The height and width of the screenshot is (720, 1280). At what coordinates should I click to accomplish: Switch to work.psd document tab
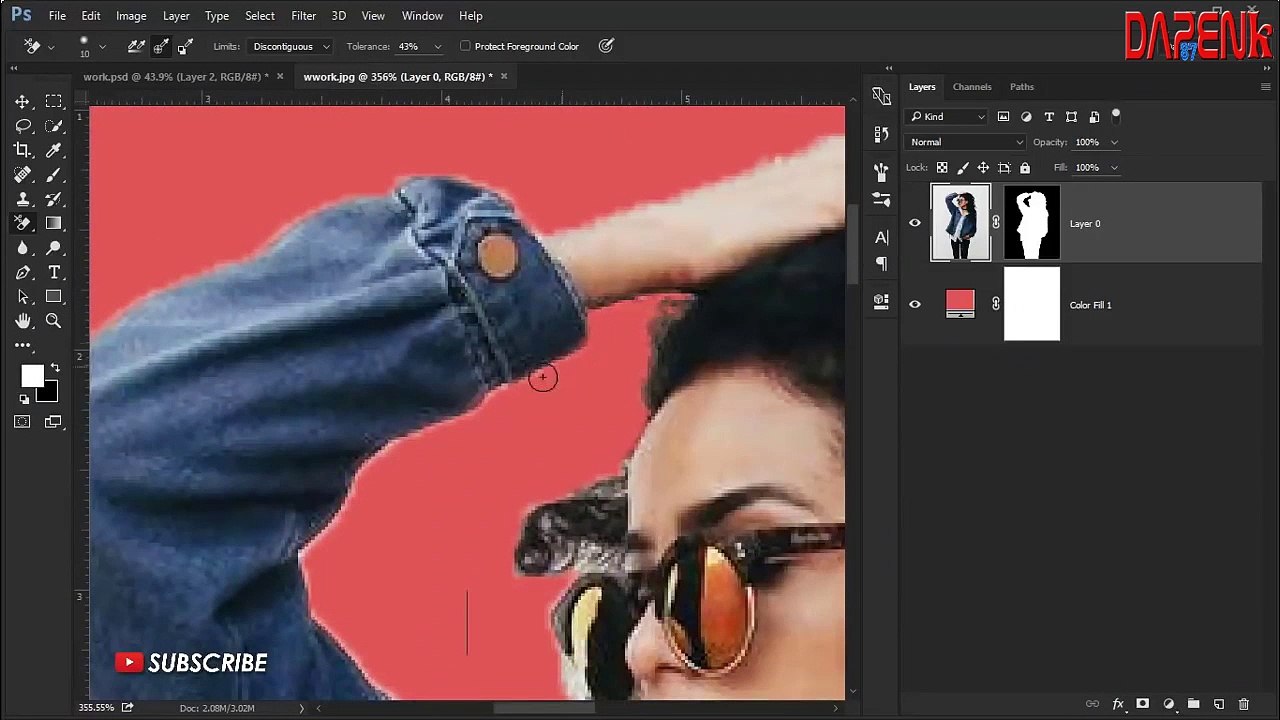click(x=176, y=77)
